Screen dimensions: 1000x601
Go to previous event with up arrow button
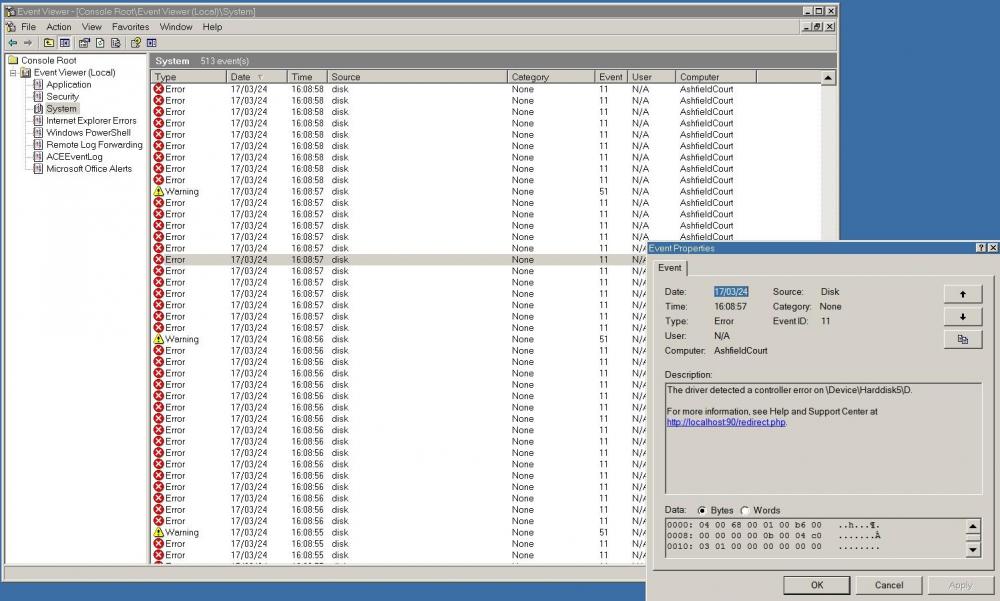coord(962,294)
